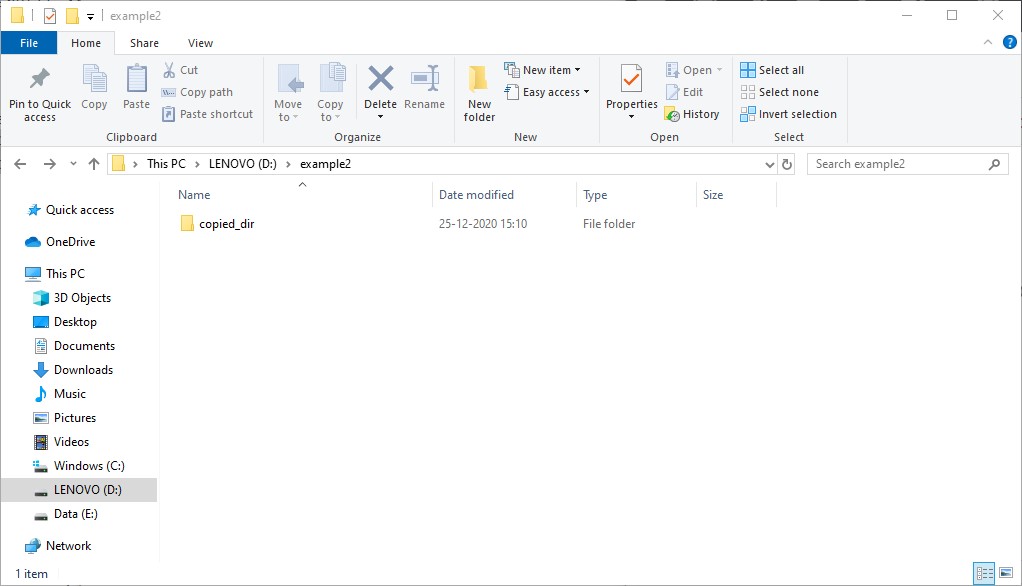Expand address bar history dropdown
Screen dimensions: 1022x586
(769, 164)
